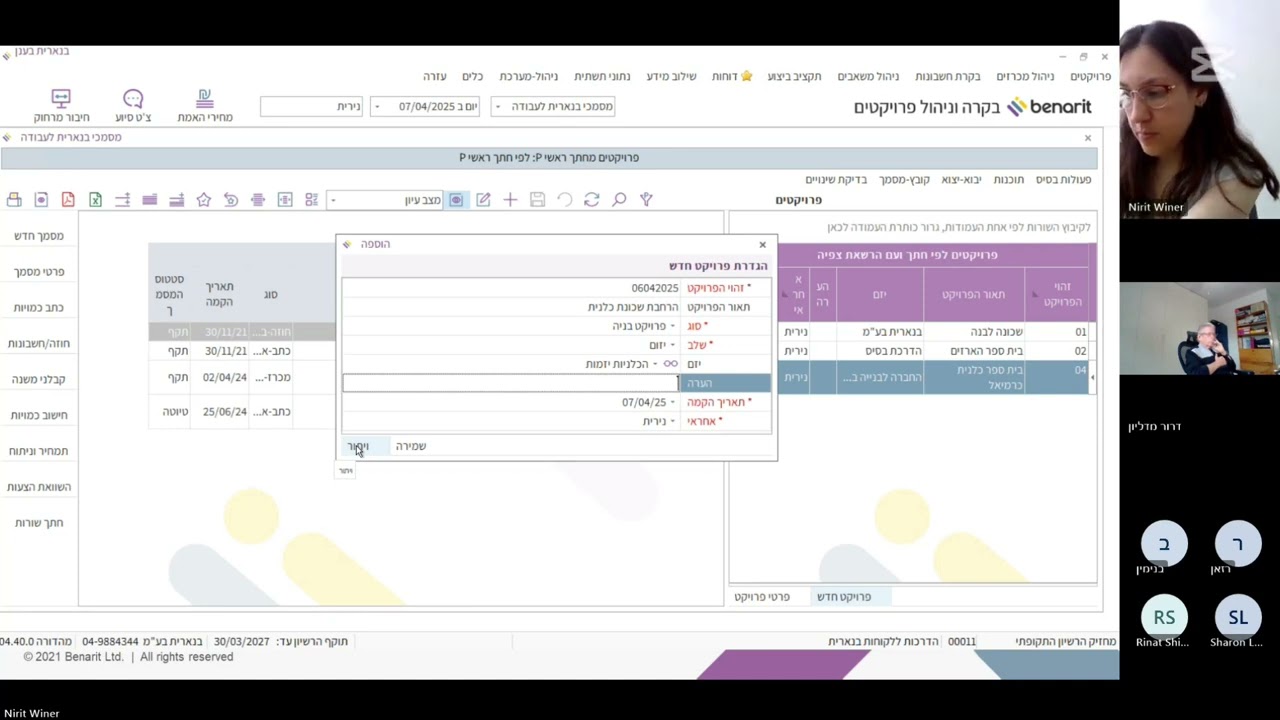The width and height of the screenshot is (1280, 720).
Task: Open the עזרה help menu
Action: point(434,76)
